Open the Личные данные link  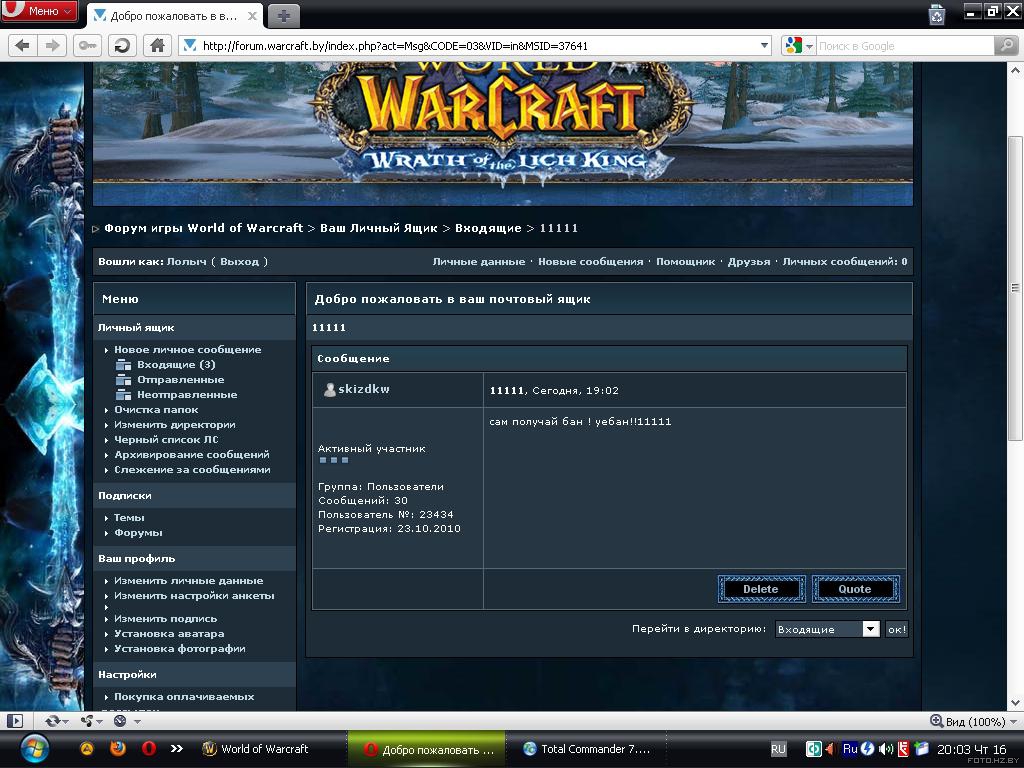479,262
